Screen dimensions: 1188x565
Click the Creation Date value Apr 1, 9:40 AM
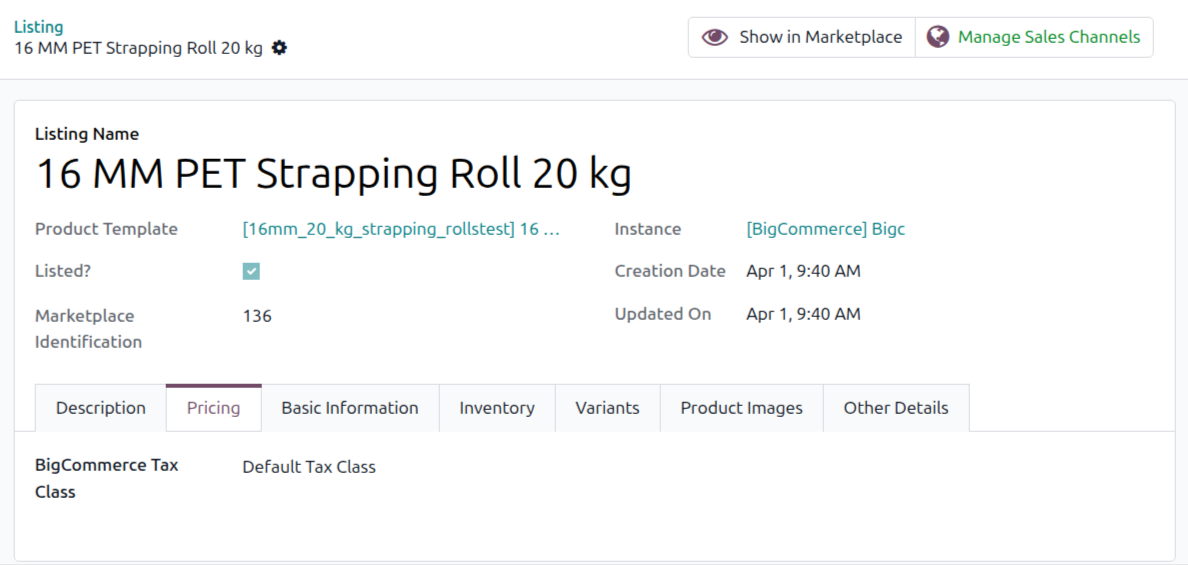click(x=803, y=271)
